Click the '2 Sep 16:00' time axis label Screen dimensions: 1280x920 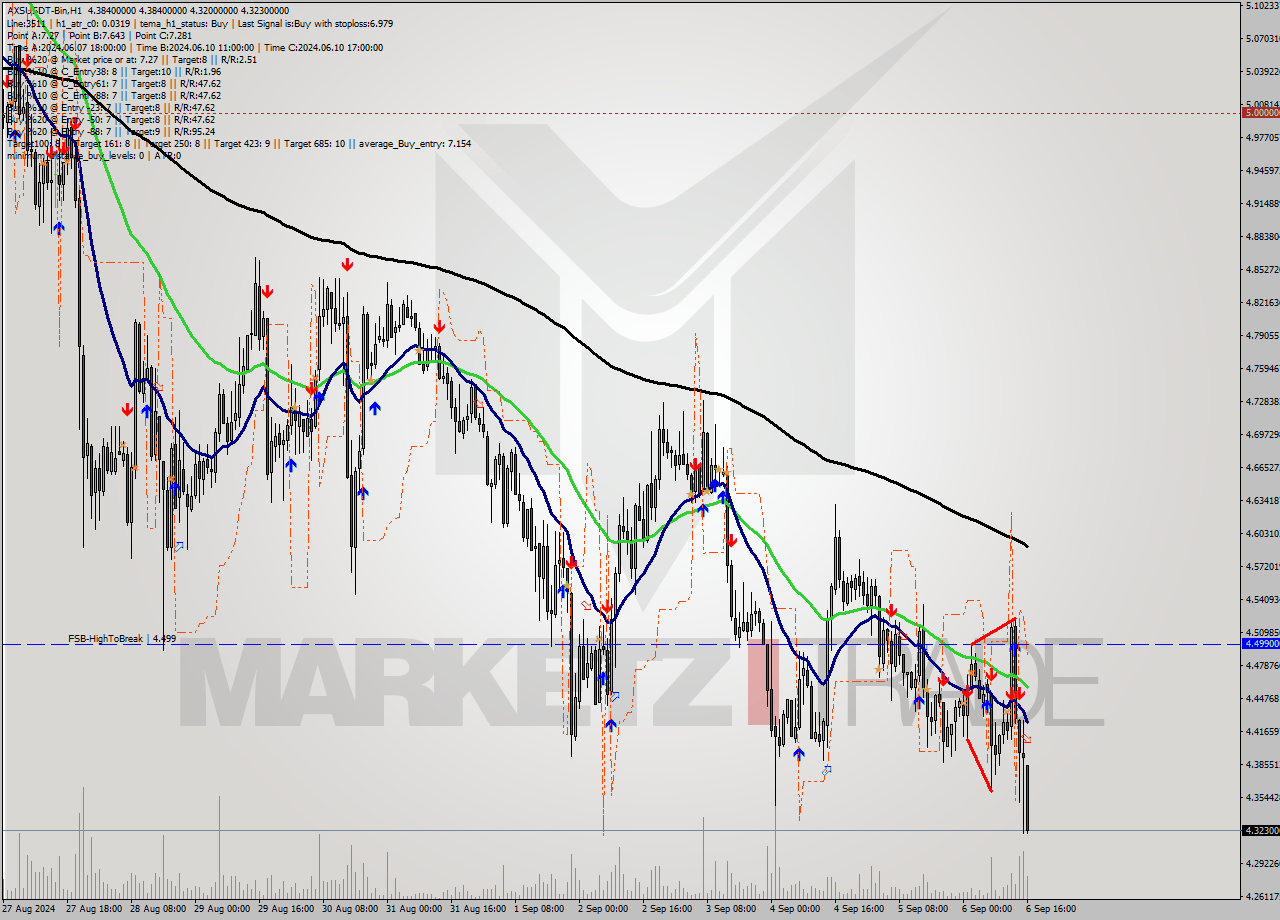tap(668, 909)
